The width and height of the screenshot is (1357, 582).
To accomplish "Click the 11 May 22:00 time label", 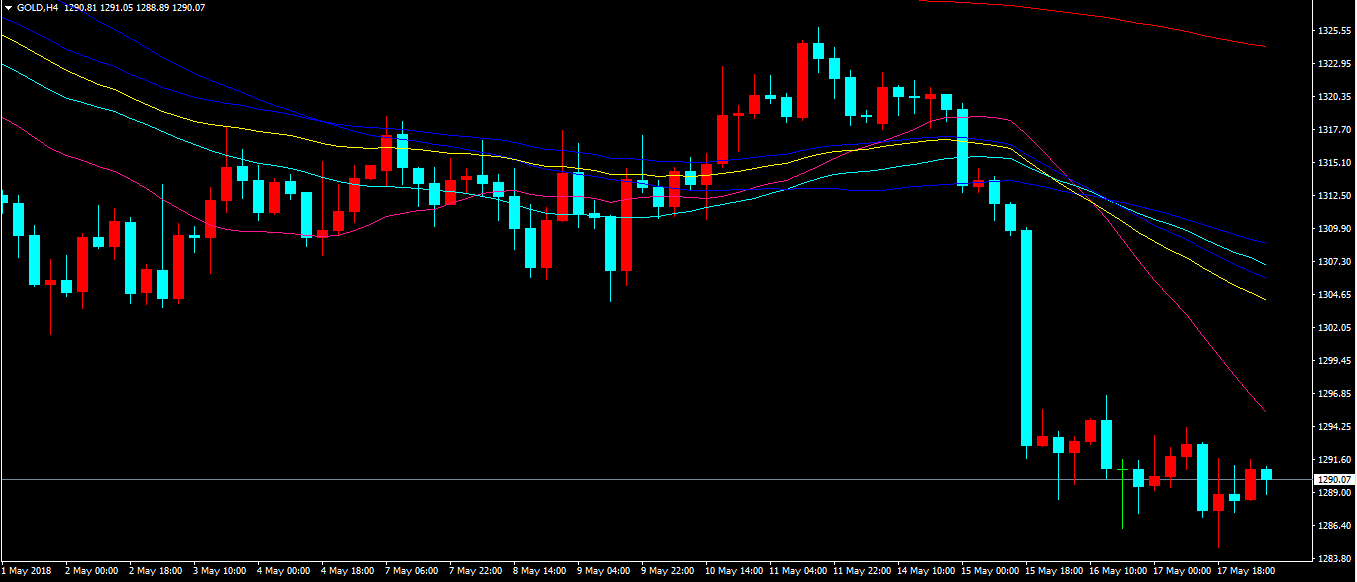I will pyautogui.click(x=862, y=571).
